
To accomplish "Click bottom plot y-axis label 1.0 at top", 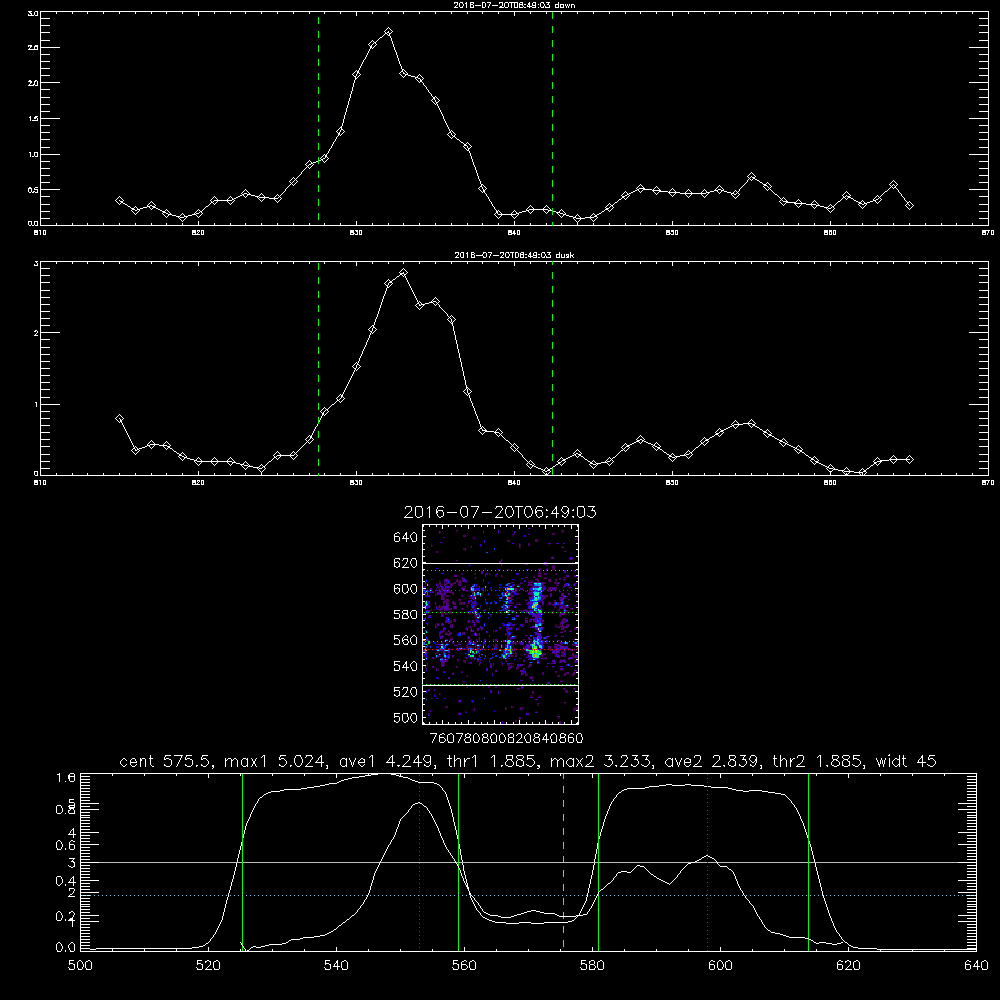I will pos(66,777).
